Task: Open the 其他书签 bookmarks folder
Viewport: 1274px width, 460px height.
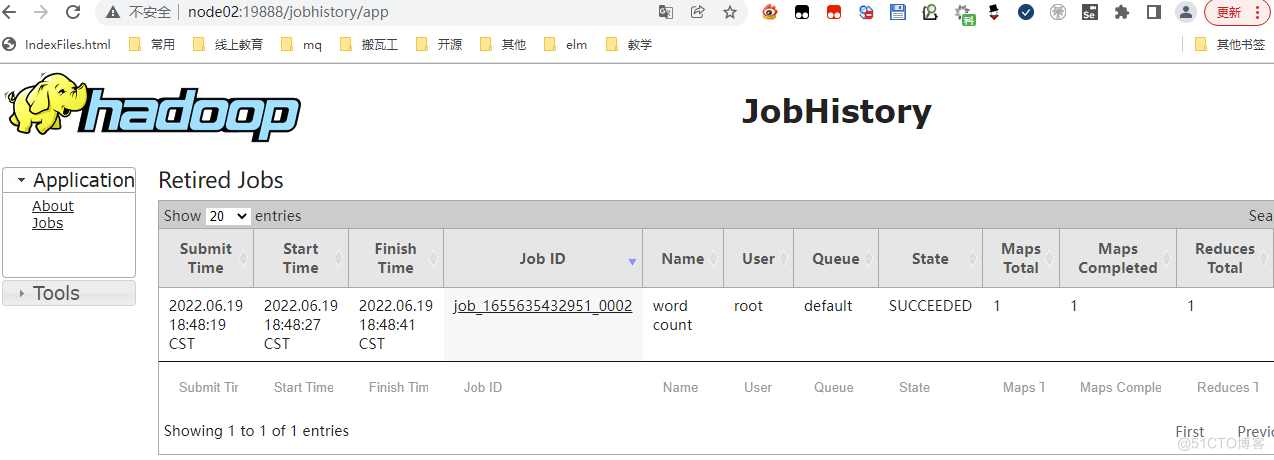Action: 1230,44
